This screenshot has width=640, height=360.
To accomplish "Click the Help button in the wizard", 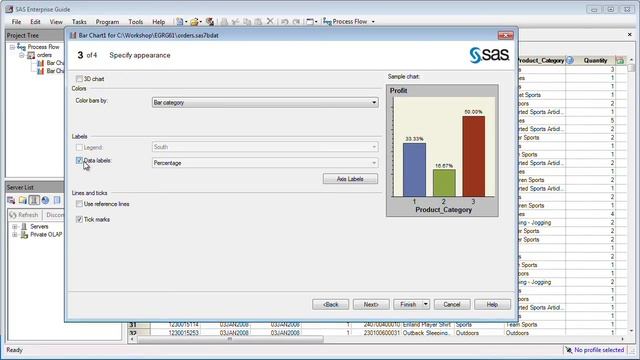I will point(492,304).
